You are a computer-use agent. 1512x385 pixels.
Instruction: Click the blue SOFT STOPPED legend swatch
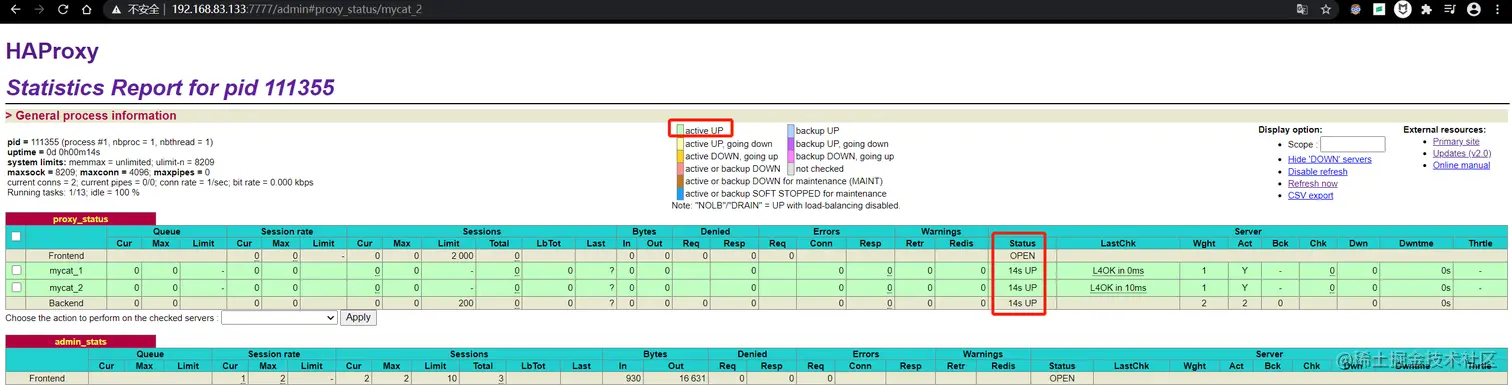680,193
